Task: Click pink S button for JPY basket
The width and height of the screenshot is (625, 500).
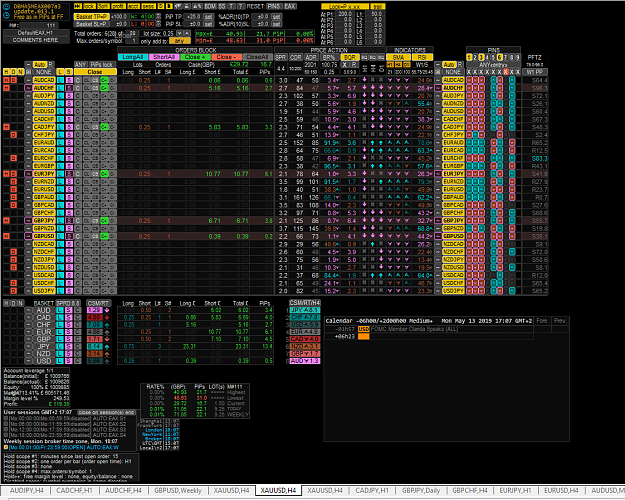Action: [69, 346]
